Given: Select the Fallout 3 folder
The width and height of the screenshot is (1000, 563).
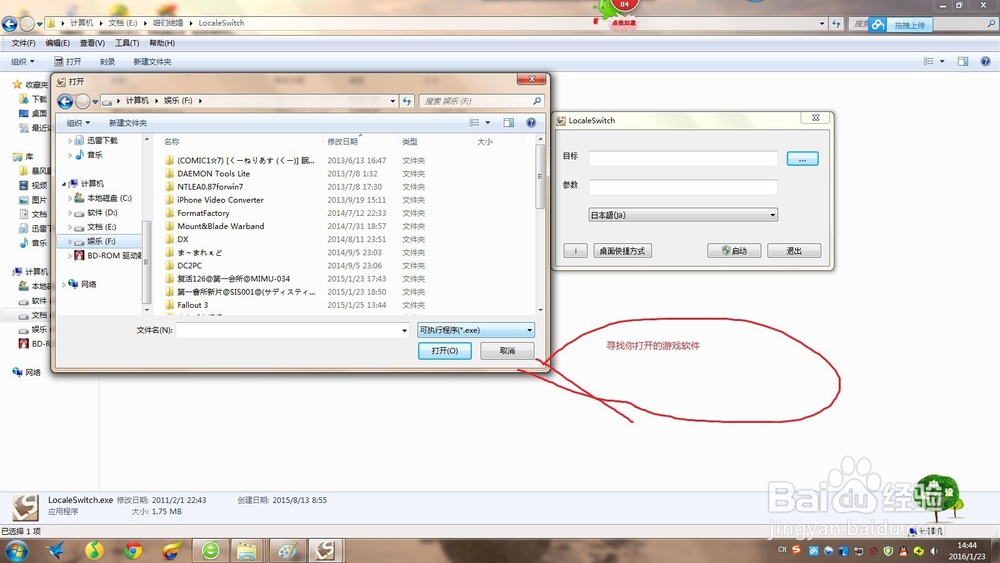Looking at the screenshot, I should (x=193, y=305).
